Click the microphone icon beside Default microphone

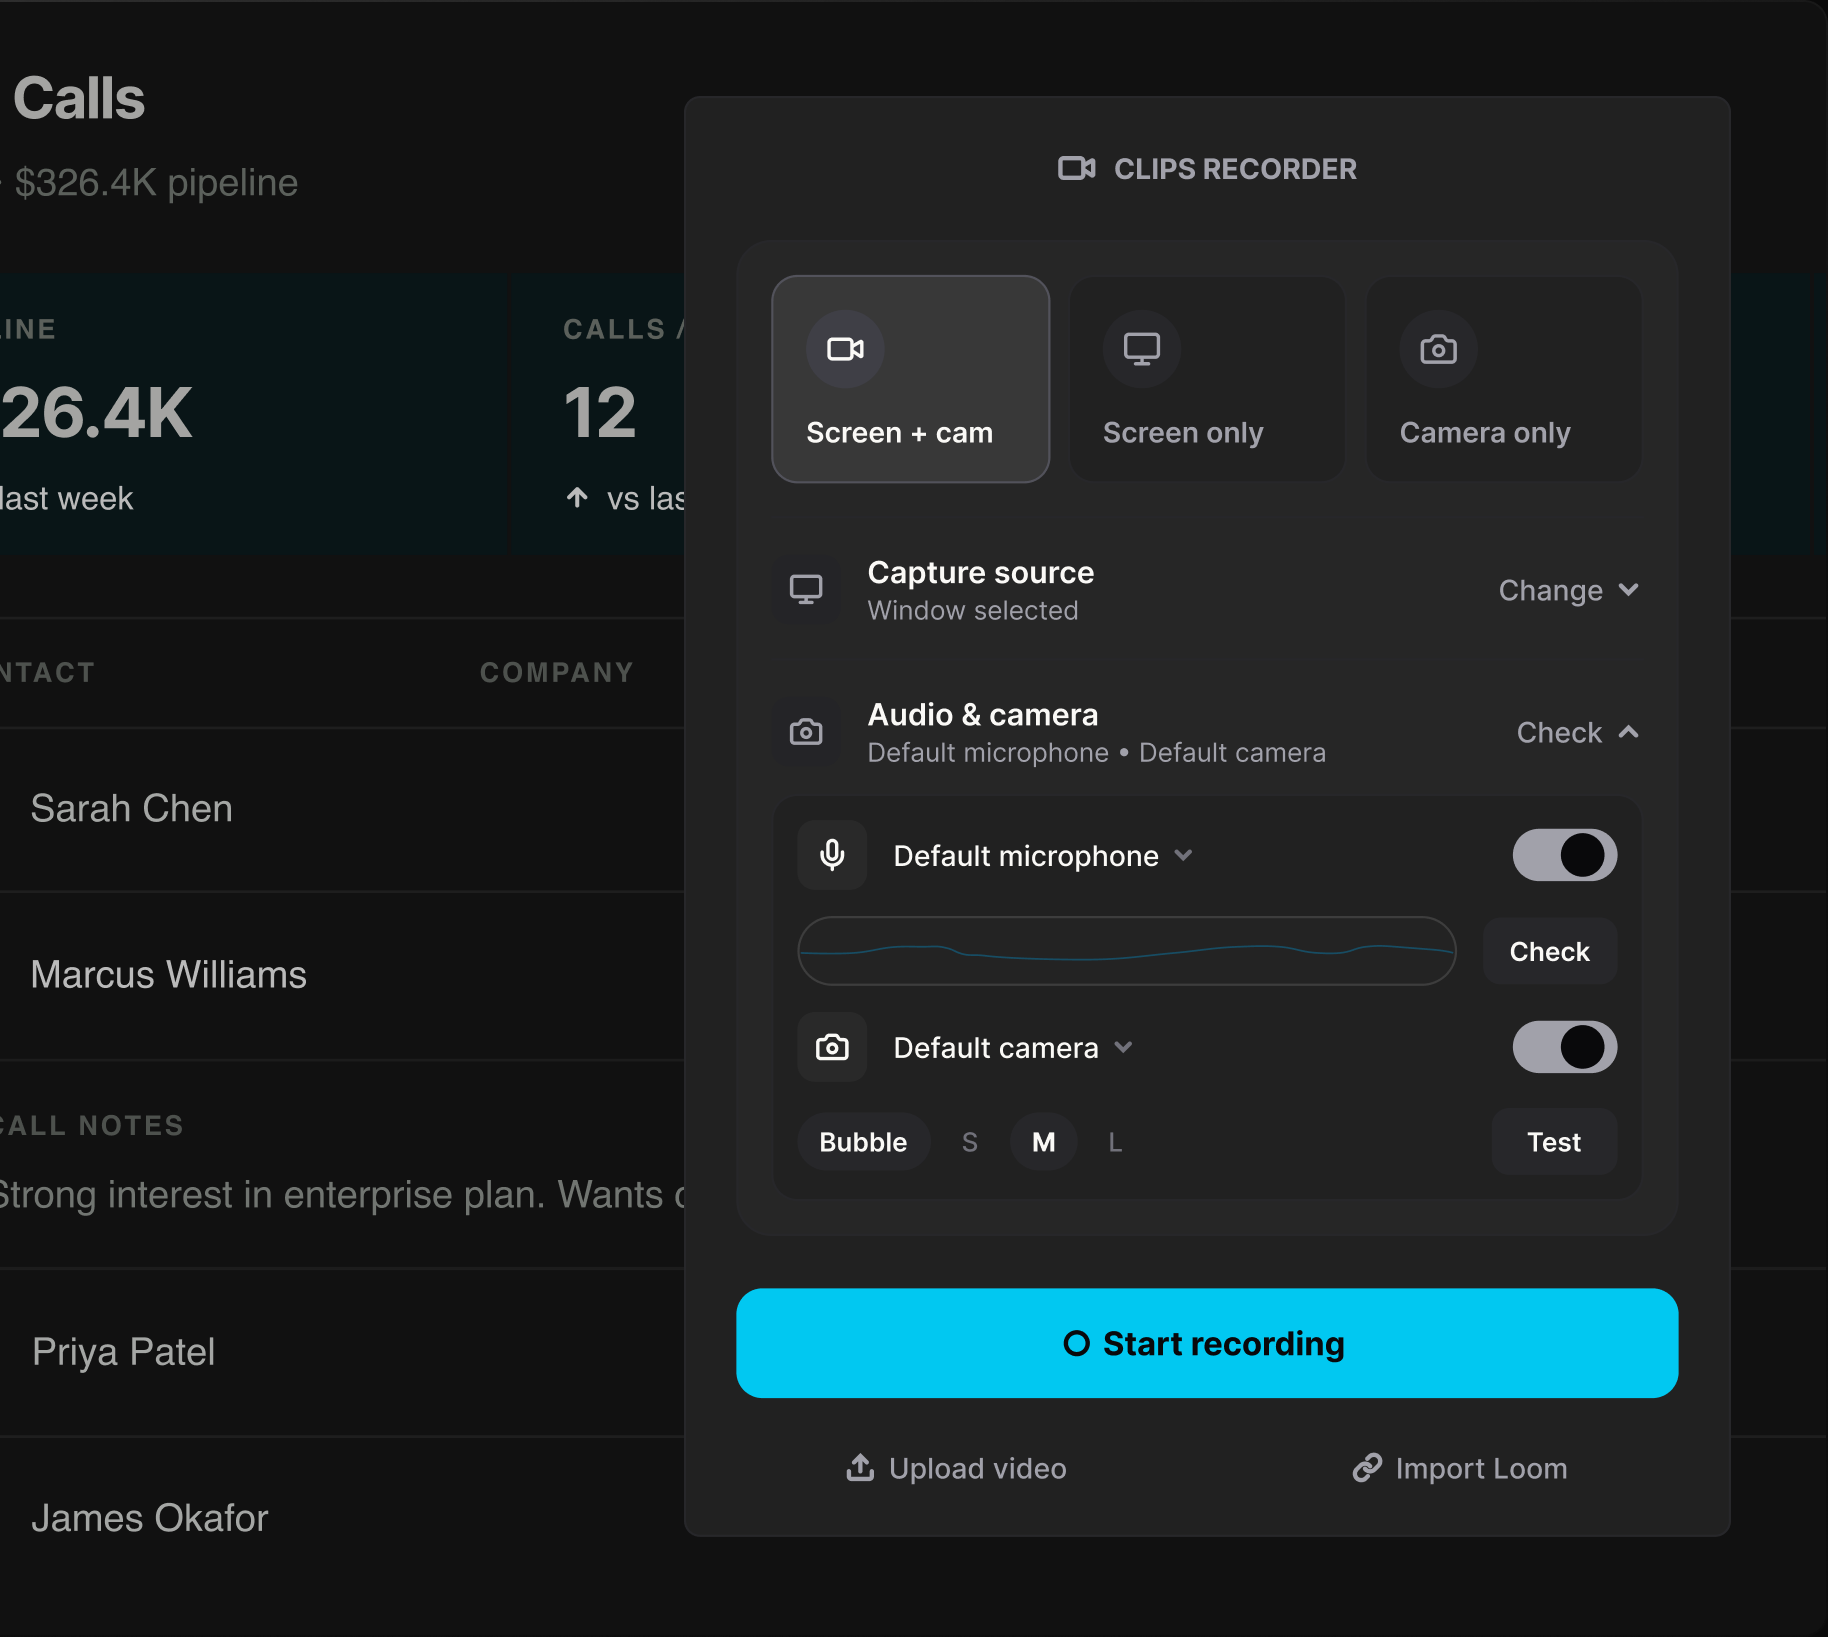[832, 855]
